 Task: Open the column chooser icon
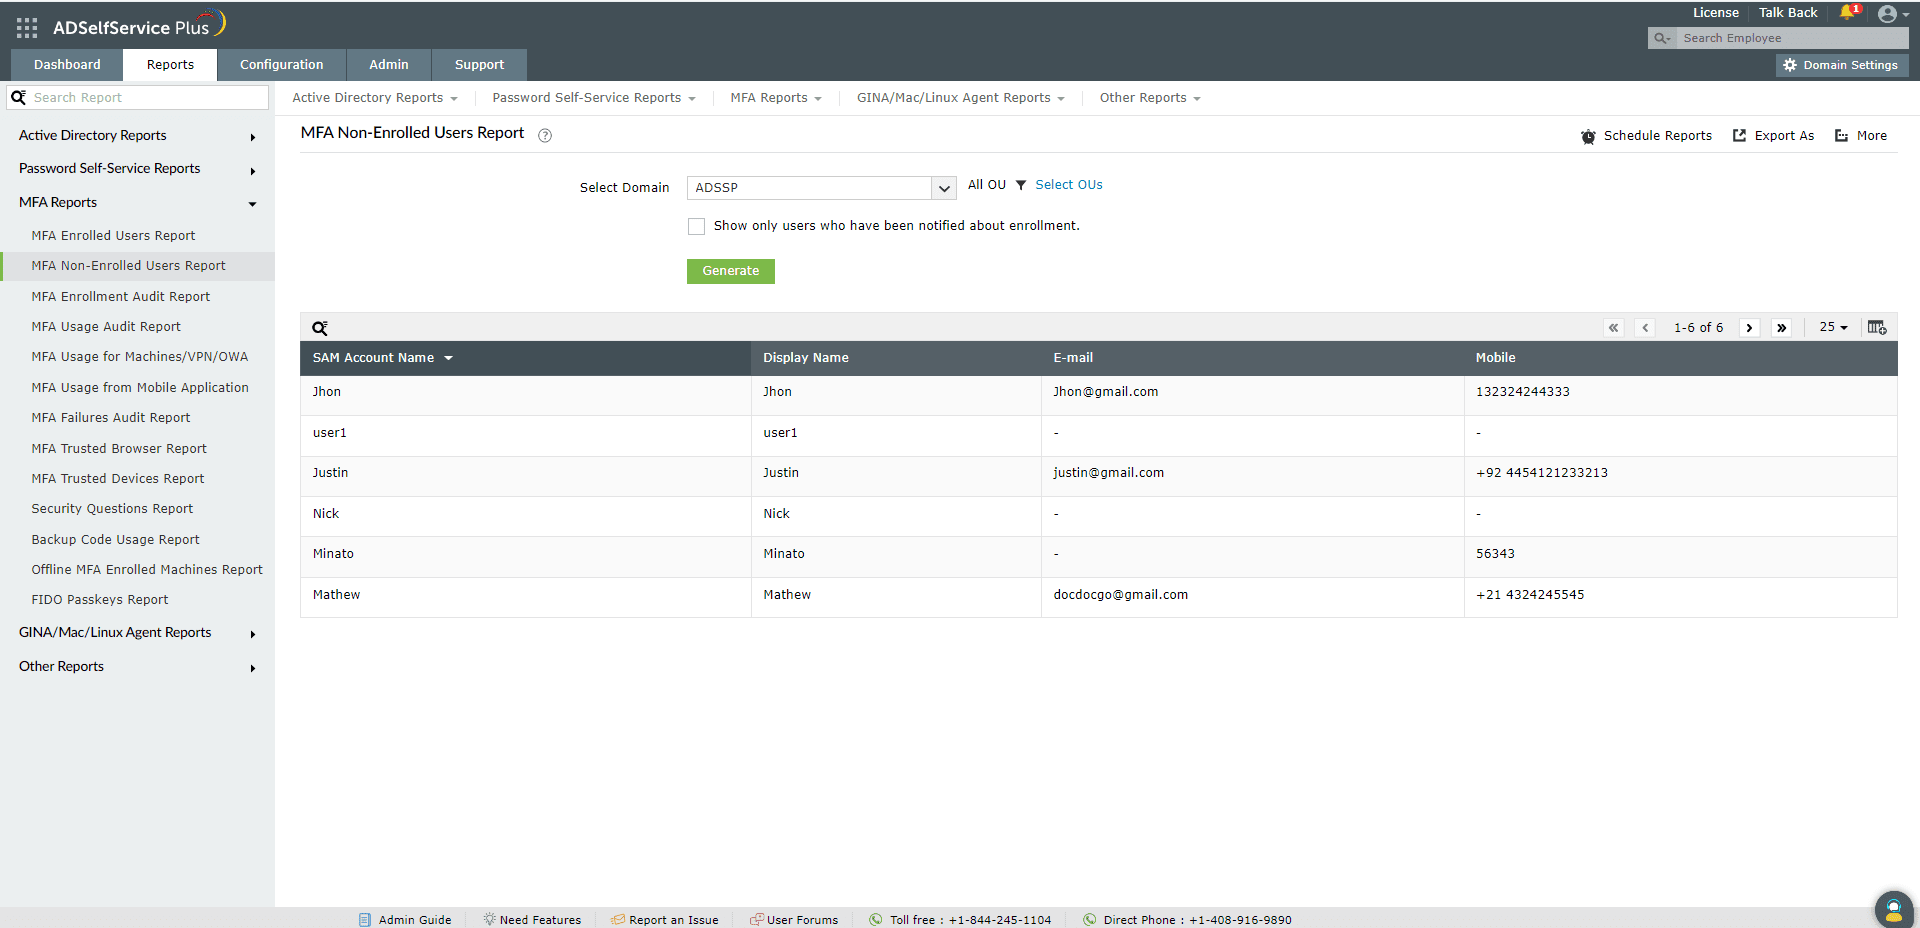coord(1876,328)
